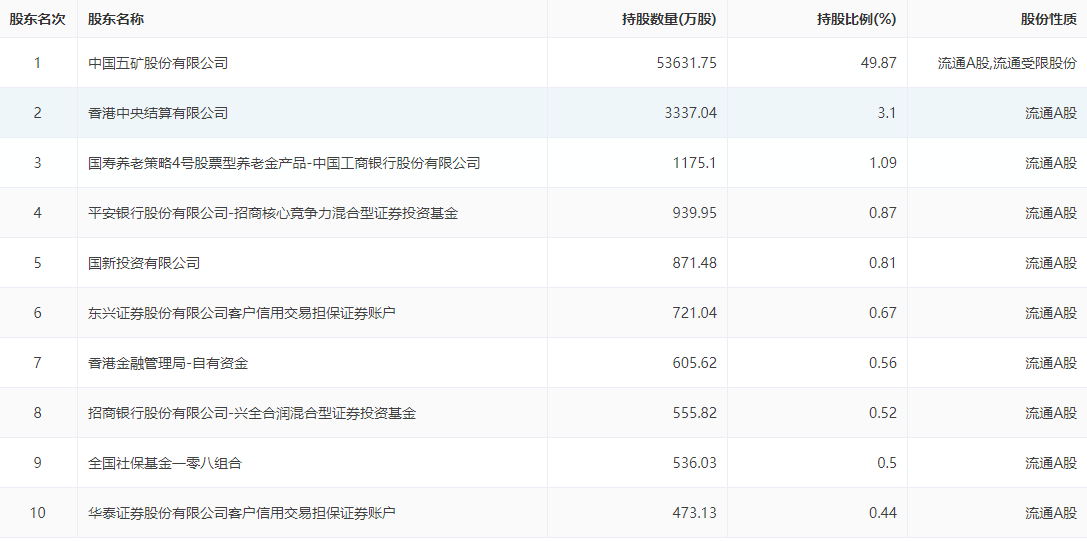Click rank number 5 cell
The width and height of the screenshot is (1087, 541).
coord(37,263)
